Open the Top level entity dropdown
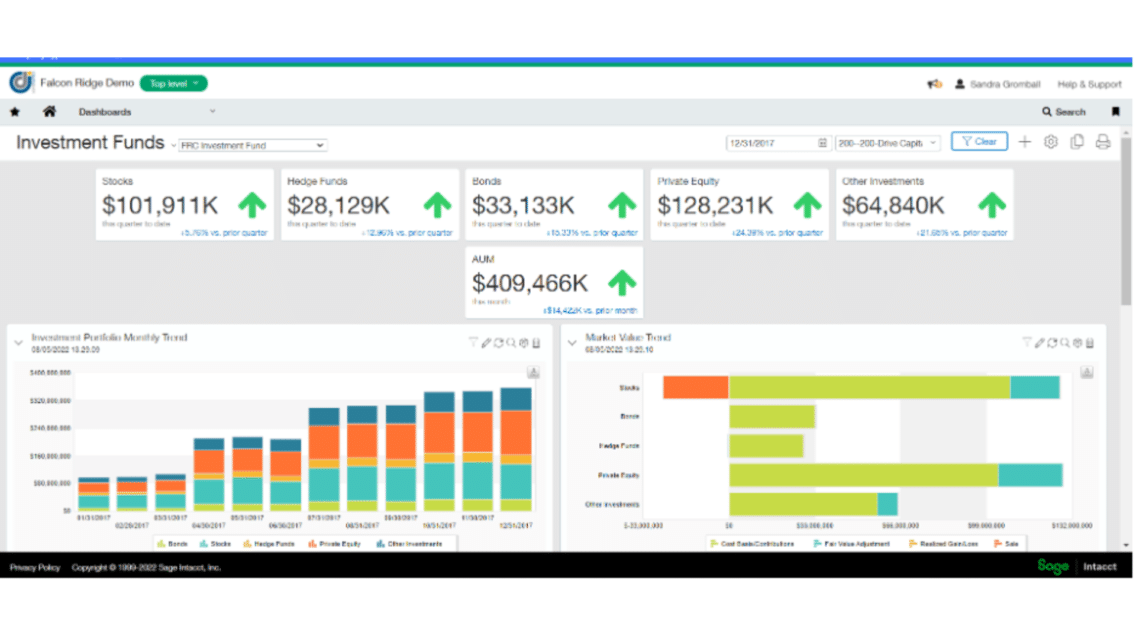Viewport: 1136px width, 639px height. tap(174, 83)
